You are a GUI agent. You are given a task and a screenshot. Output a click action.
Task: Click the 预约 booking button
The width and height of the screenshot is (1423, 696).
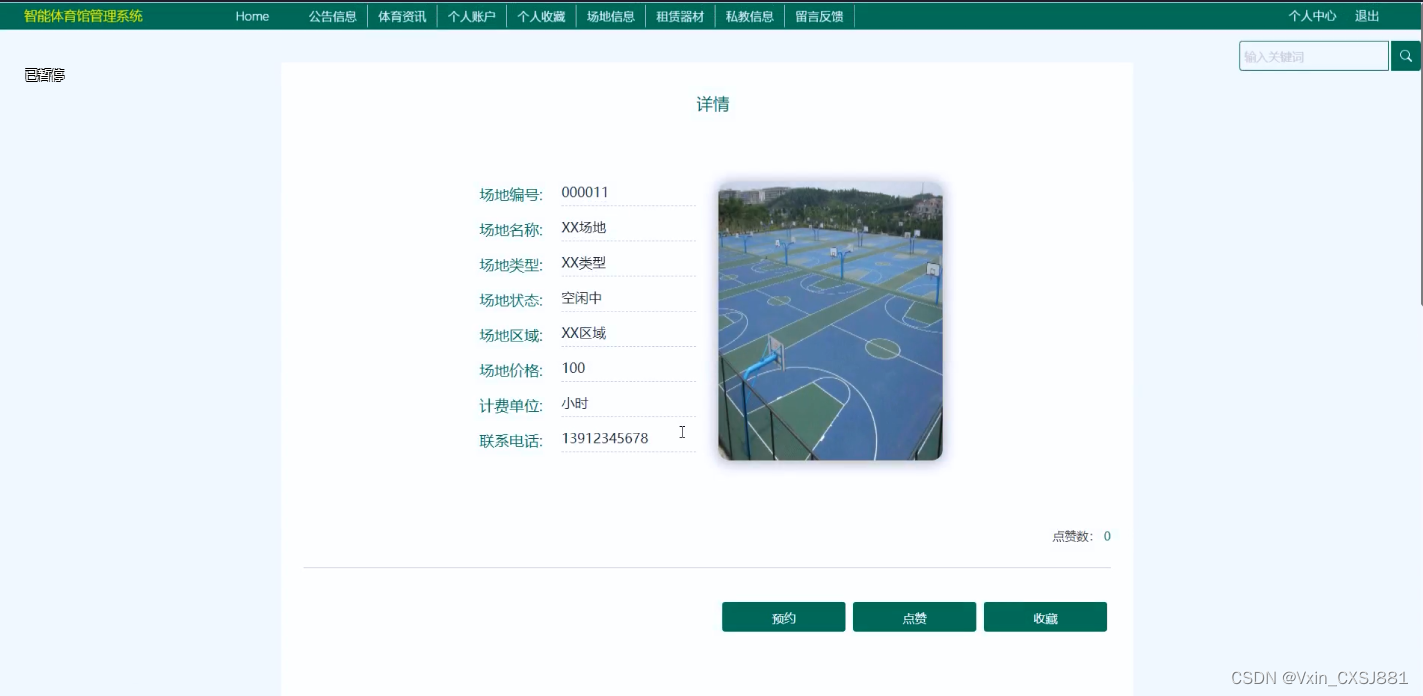pos(784,617)
